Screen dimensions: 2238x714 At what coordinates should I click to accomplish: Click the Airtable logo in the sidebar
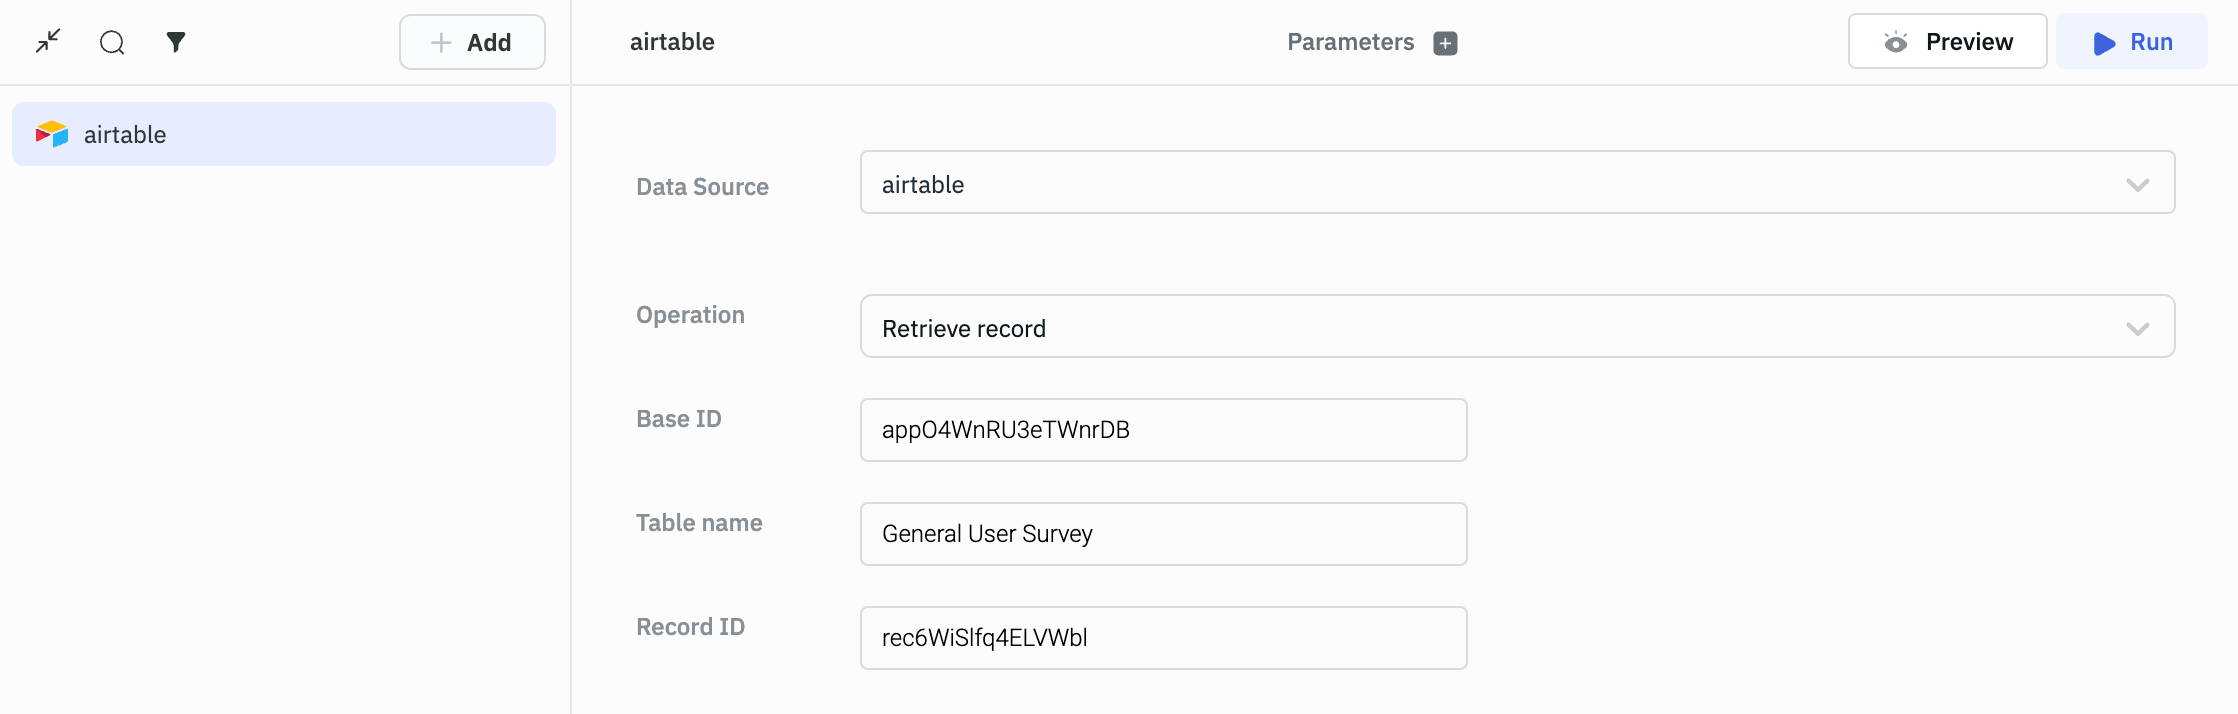tap(52, 134)
